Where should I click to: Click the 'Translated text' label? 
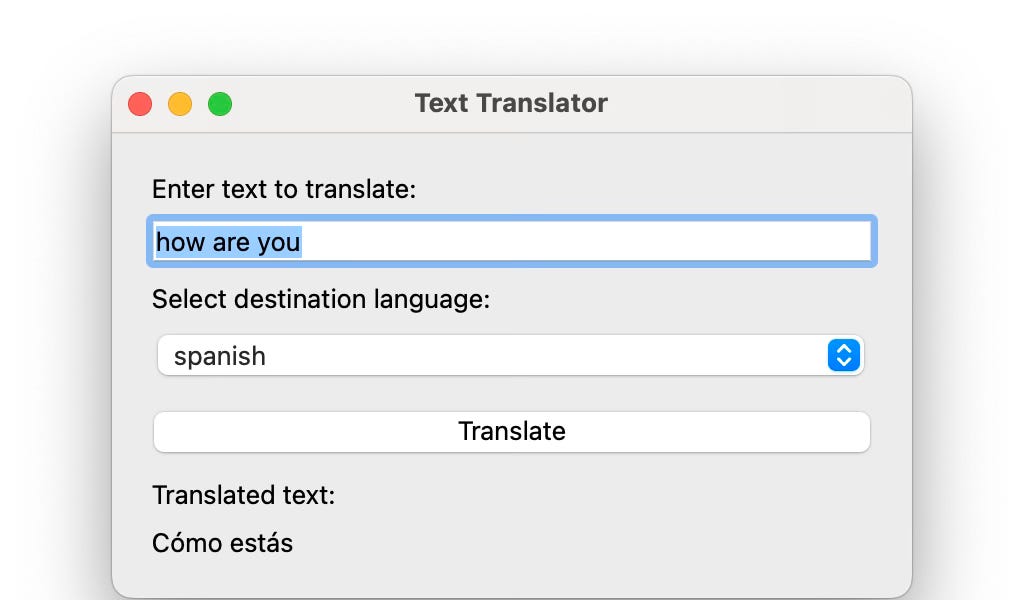point(244,495)
